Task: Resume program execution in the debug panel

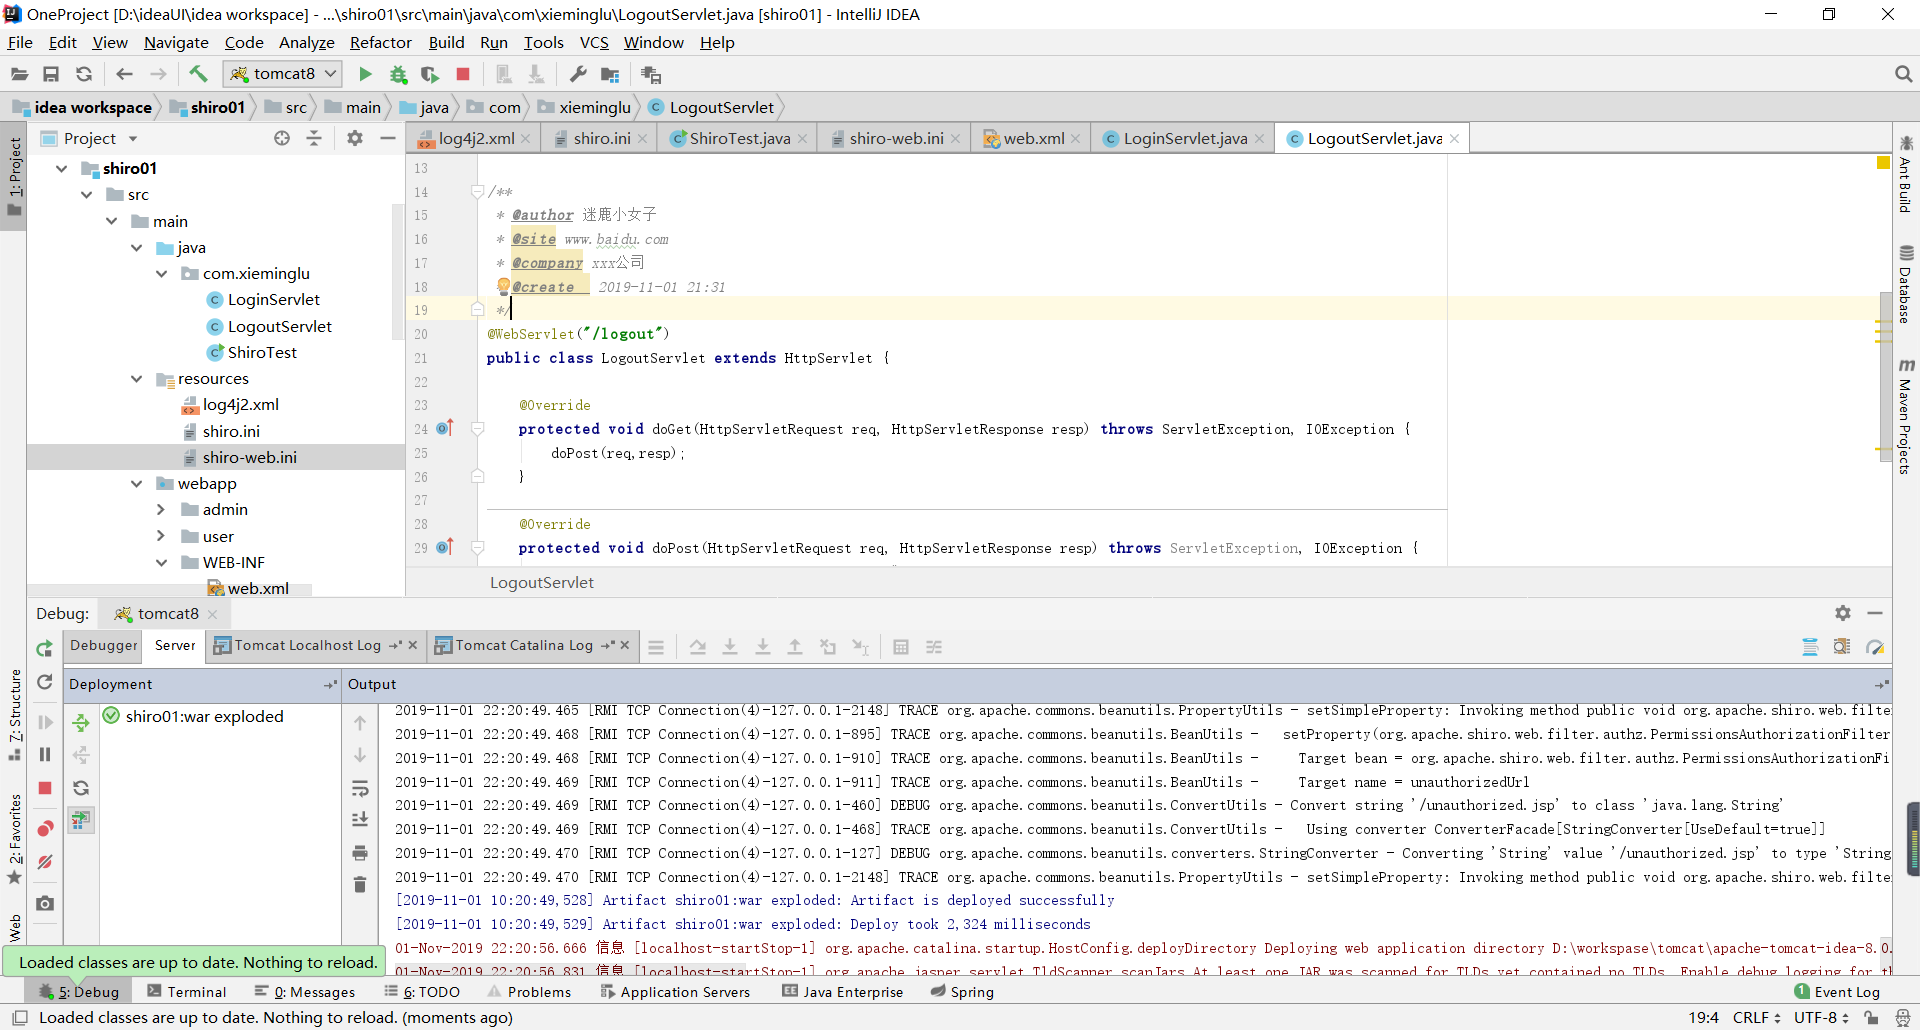Action: click(45, 722)
